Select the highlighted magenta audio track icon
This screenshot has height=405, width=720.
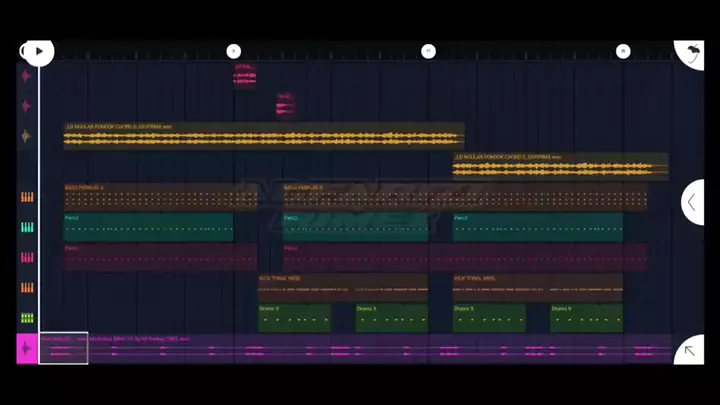pos(27,349)
